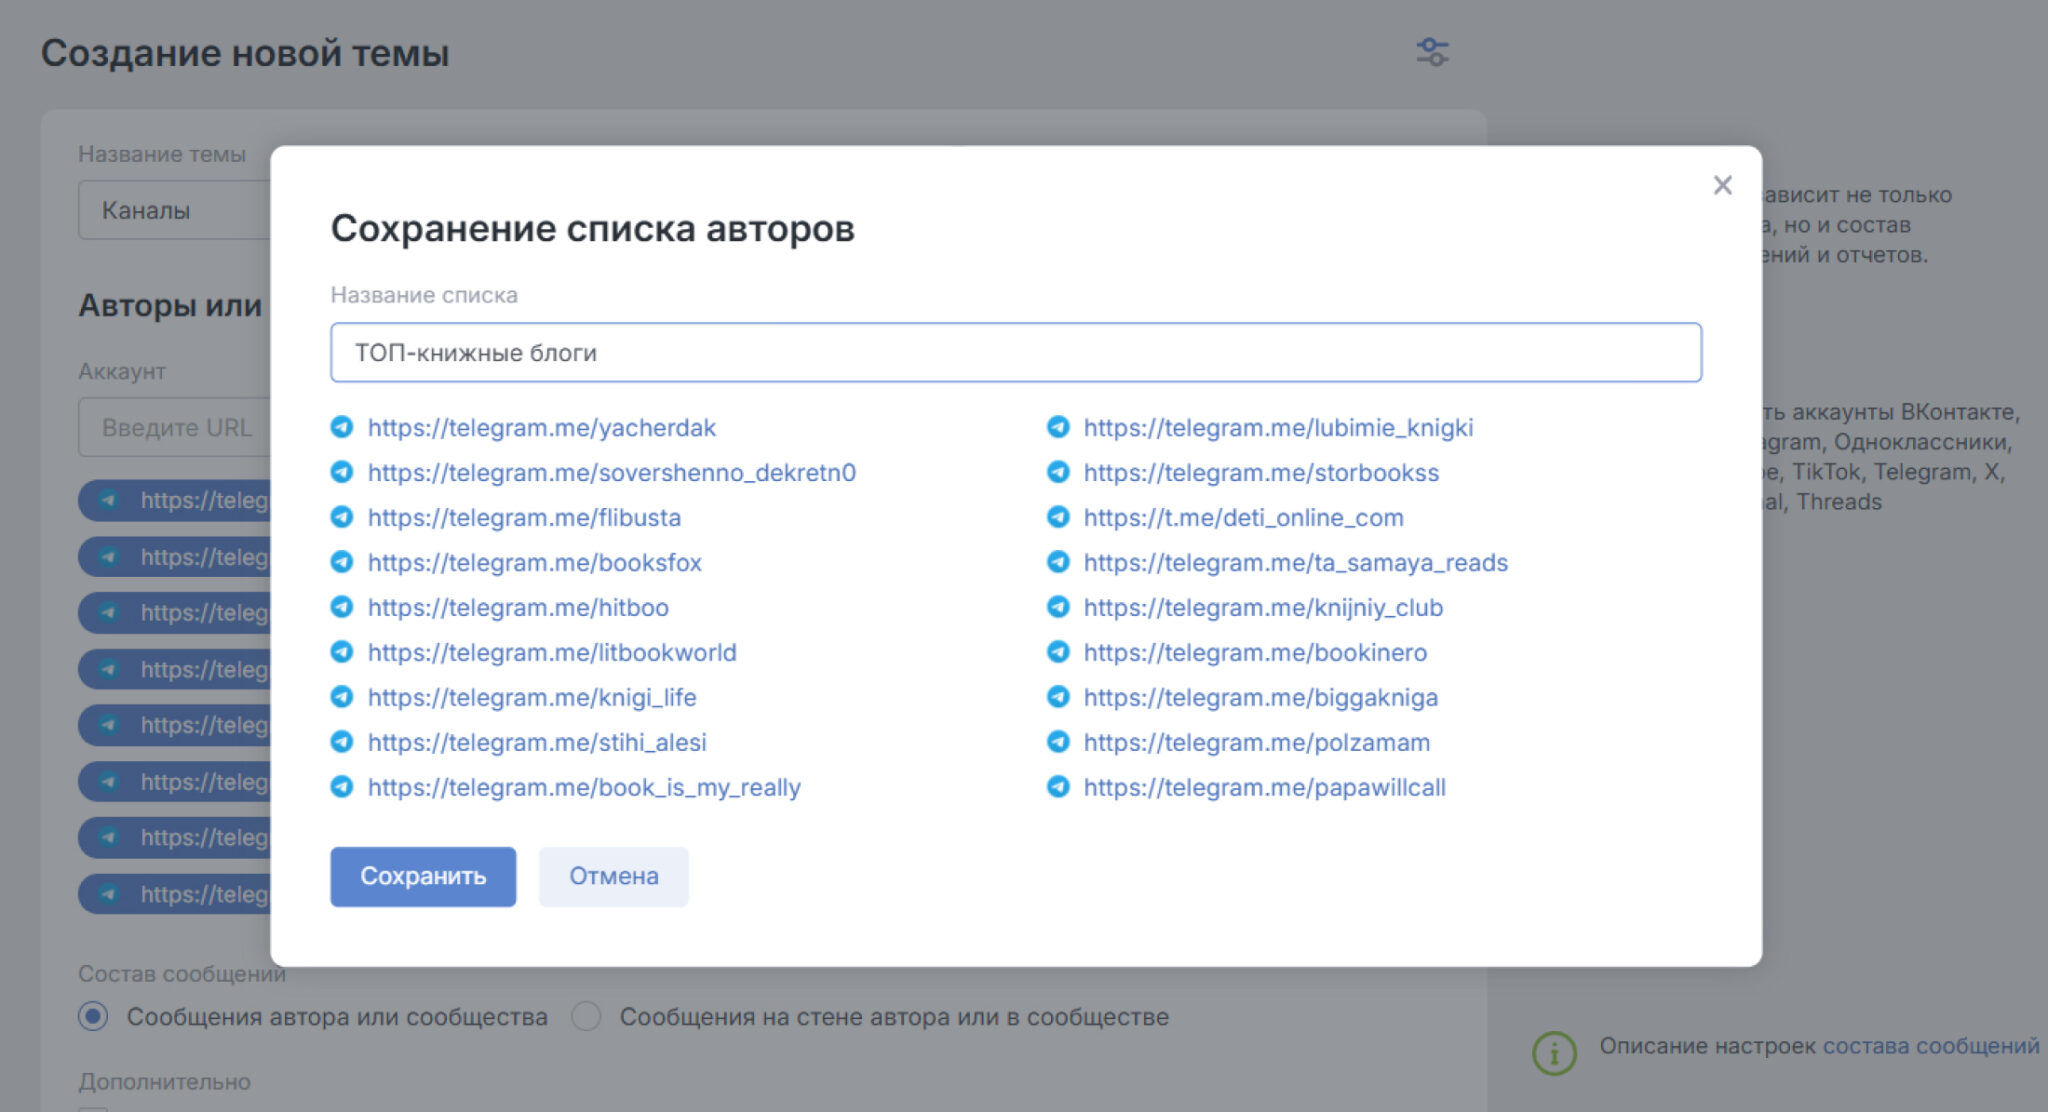Viewport: 2048px width, 1112px height.
Task: Open the booksfox Telegram link
Action: pos(535,563)
